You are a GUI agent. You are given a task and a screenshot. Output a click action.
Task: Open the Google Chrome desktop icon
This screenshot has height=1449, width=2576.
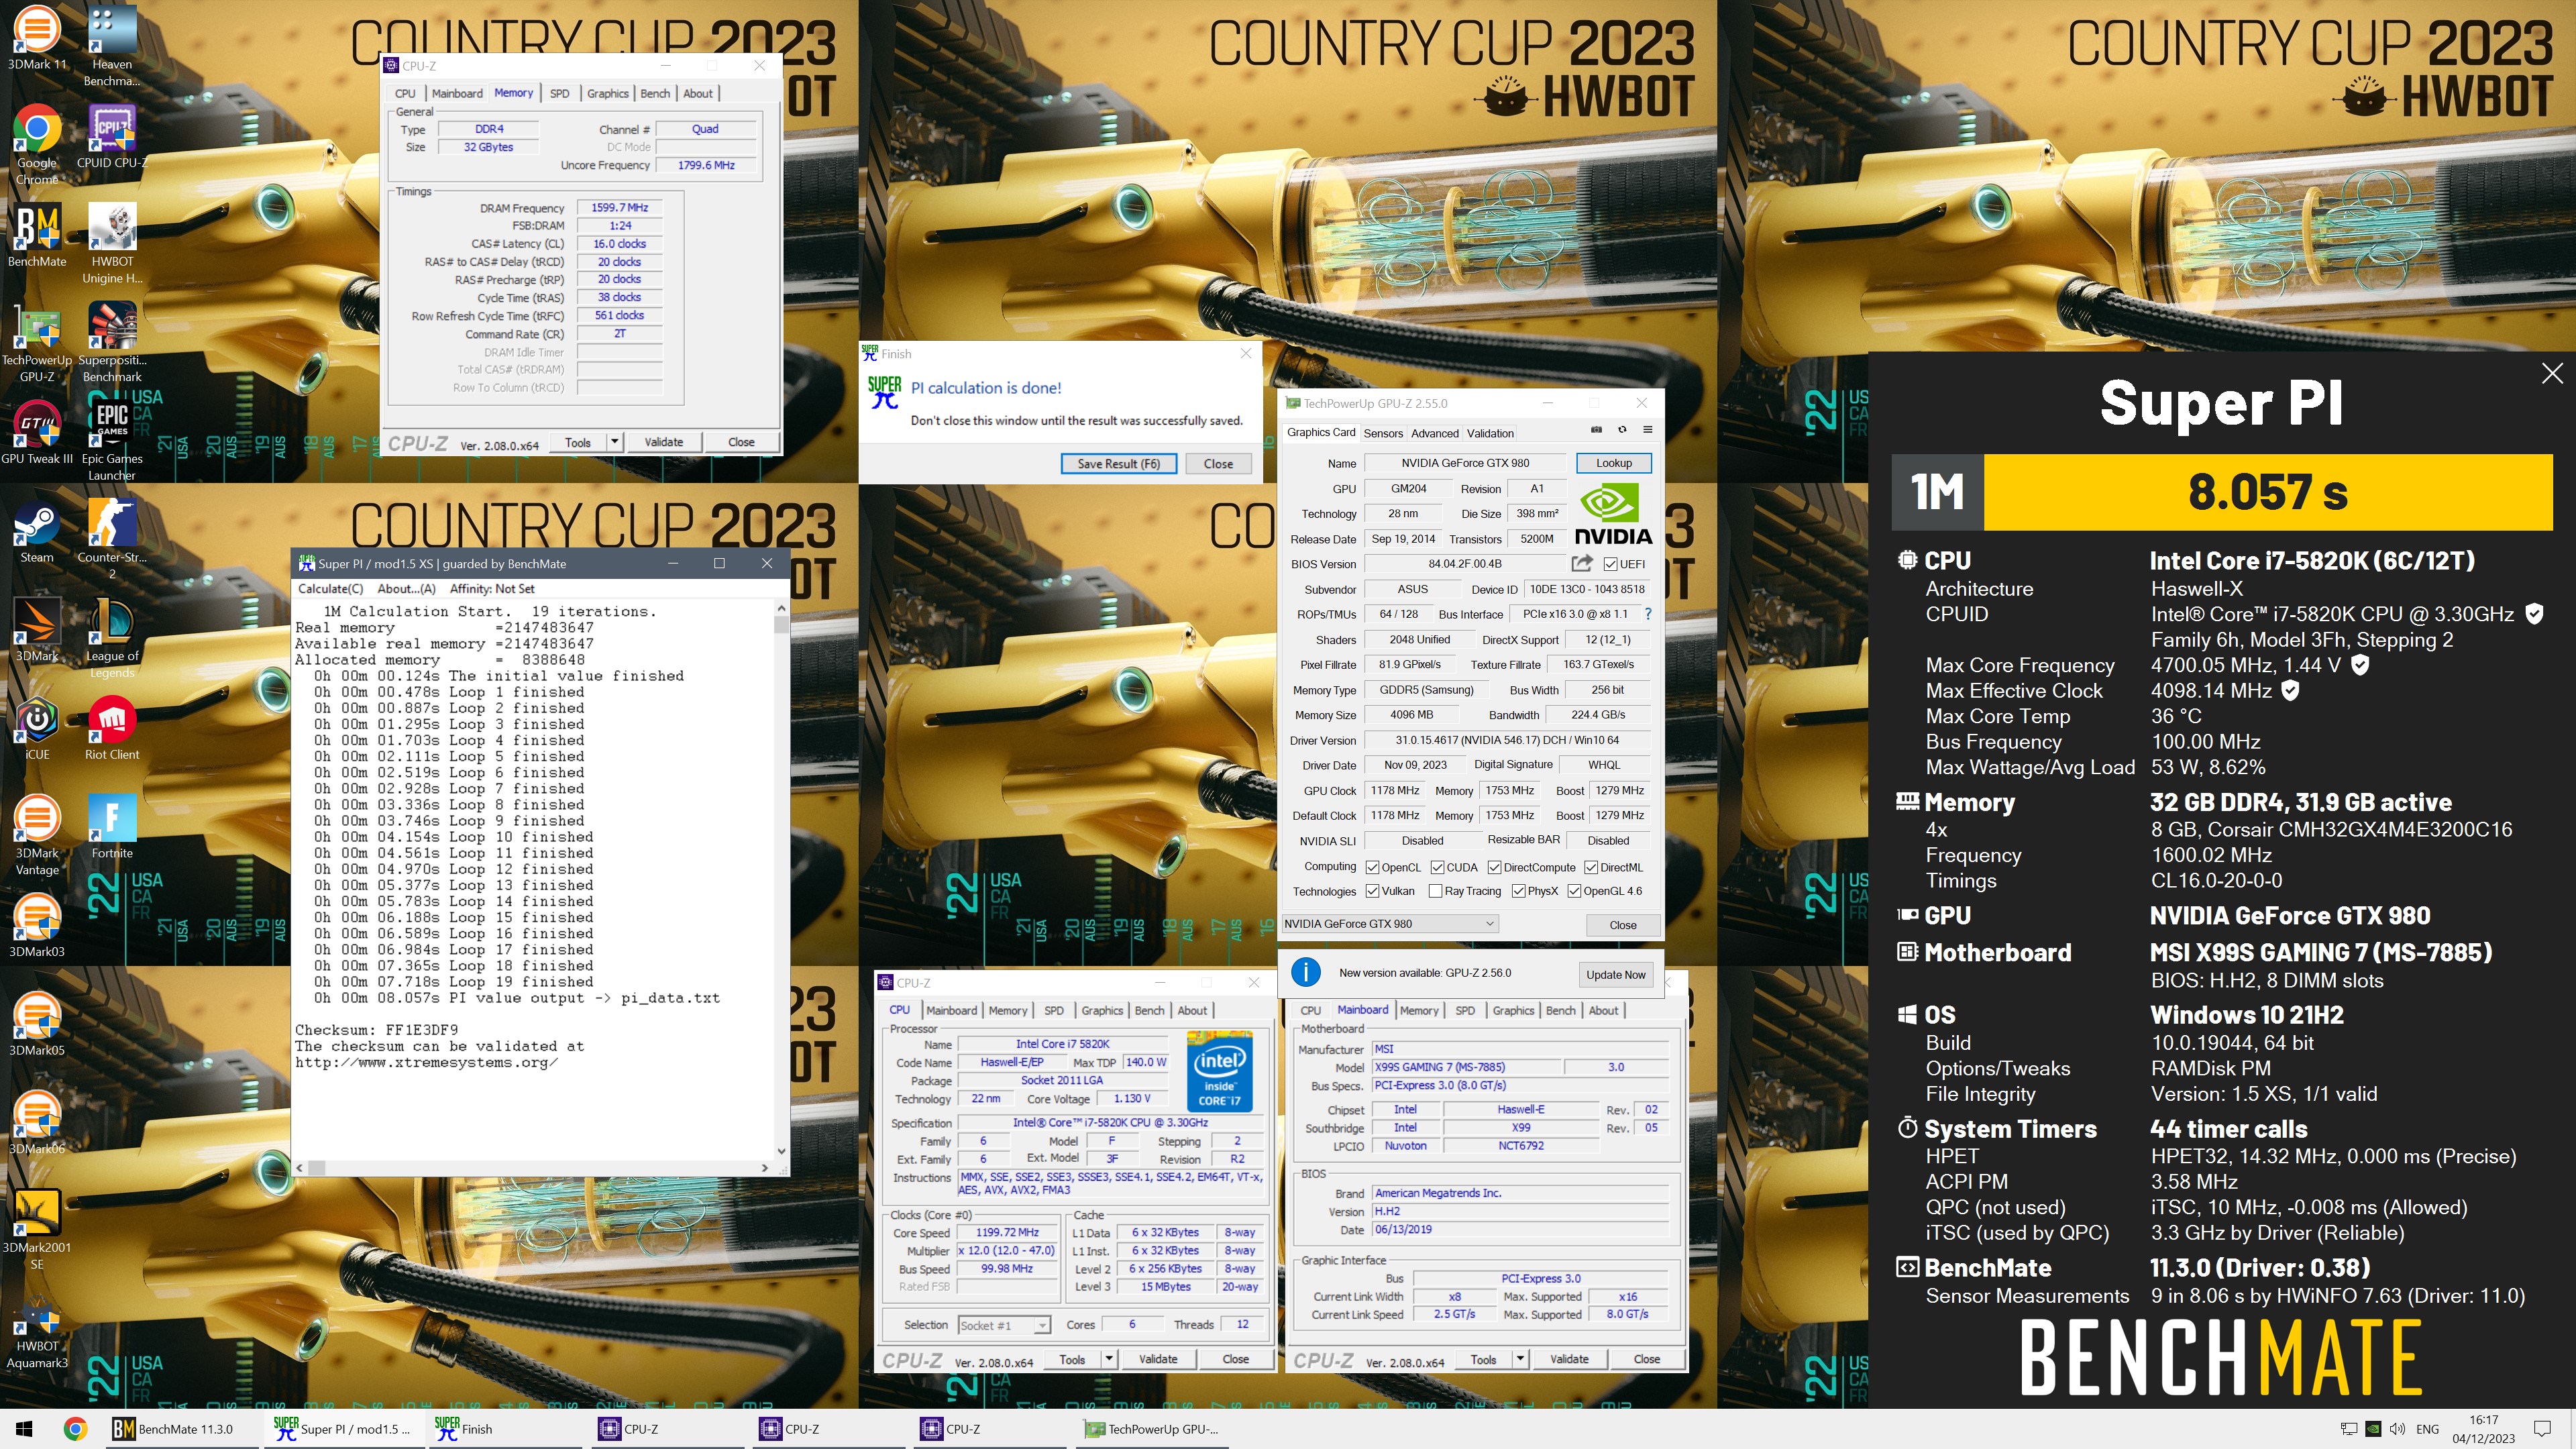(x=37, y=144)
